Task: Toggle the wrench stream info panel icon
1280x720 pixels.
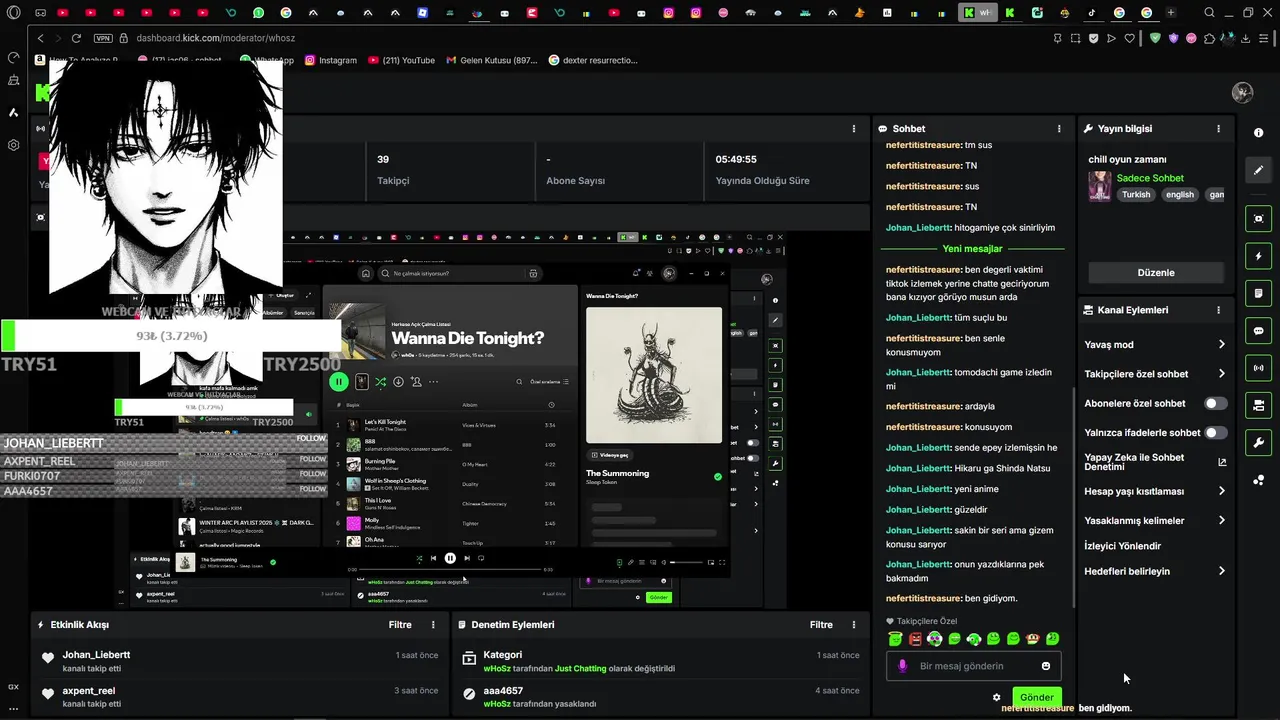Action: coord(1258,443)
